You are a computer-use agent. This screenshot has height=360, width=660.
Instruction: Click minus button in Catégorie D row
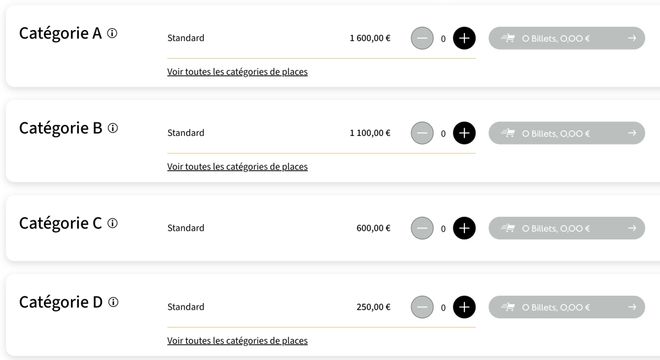422,307
